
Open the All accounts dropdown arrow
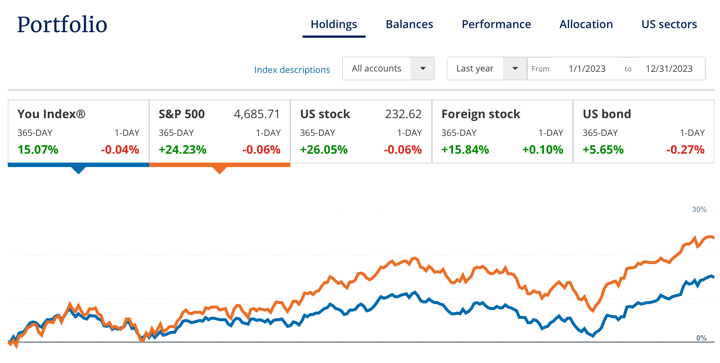click(x=422, y=69)
